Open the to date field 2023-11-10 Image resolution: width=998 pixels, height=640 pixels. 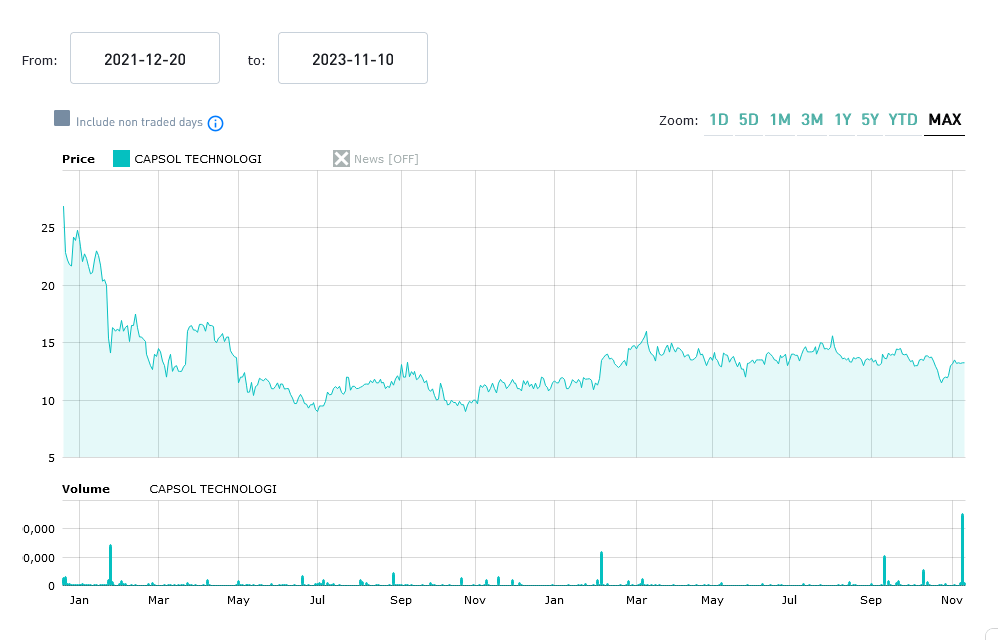[352, 59]
